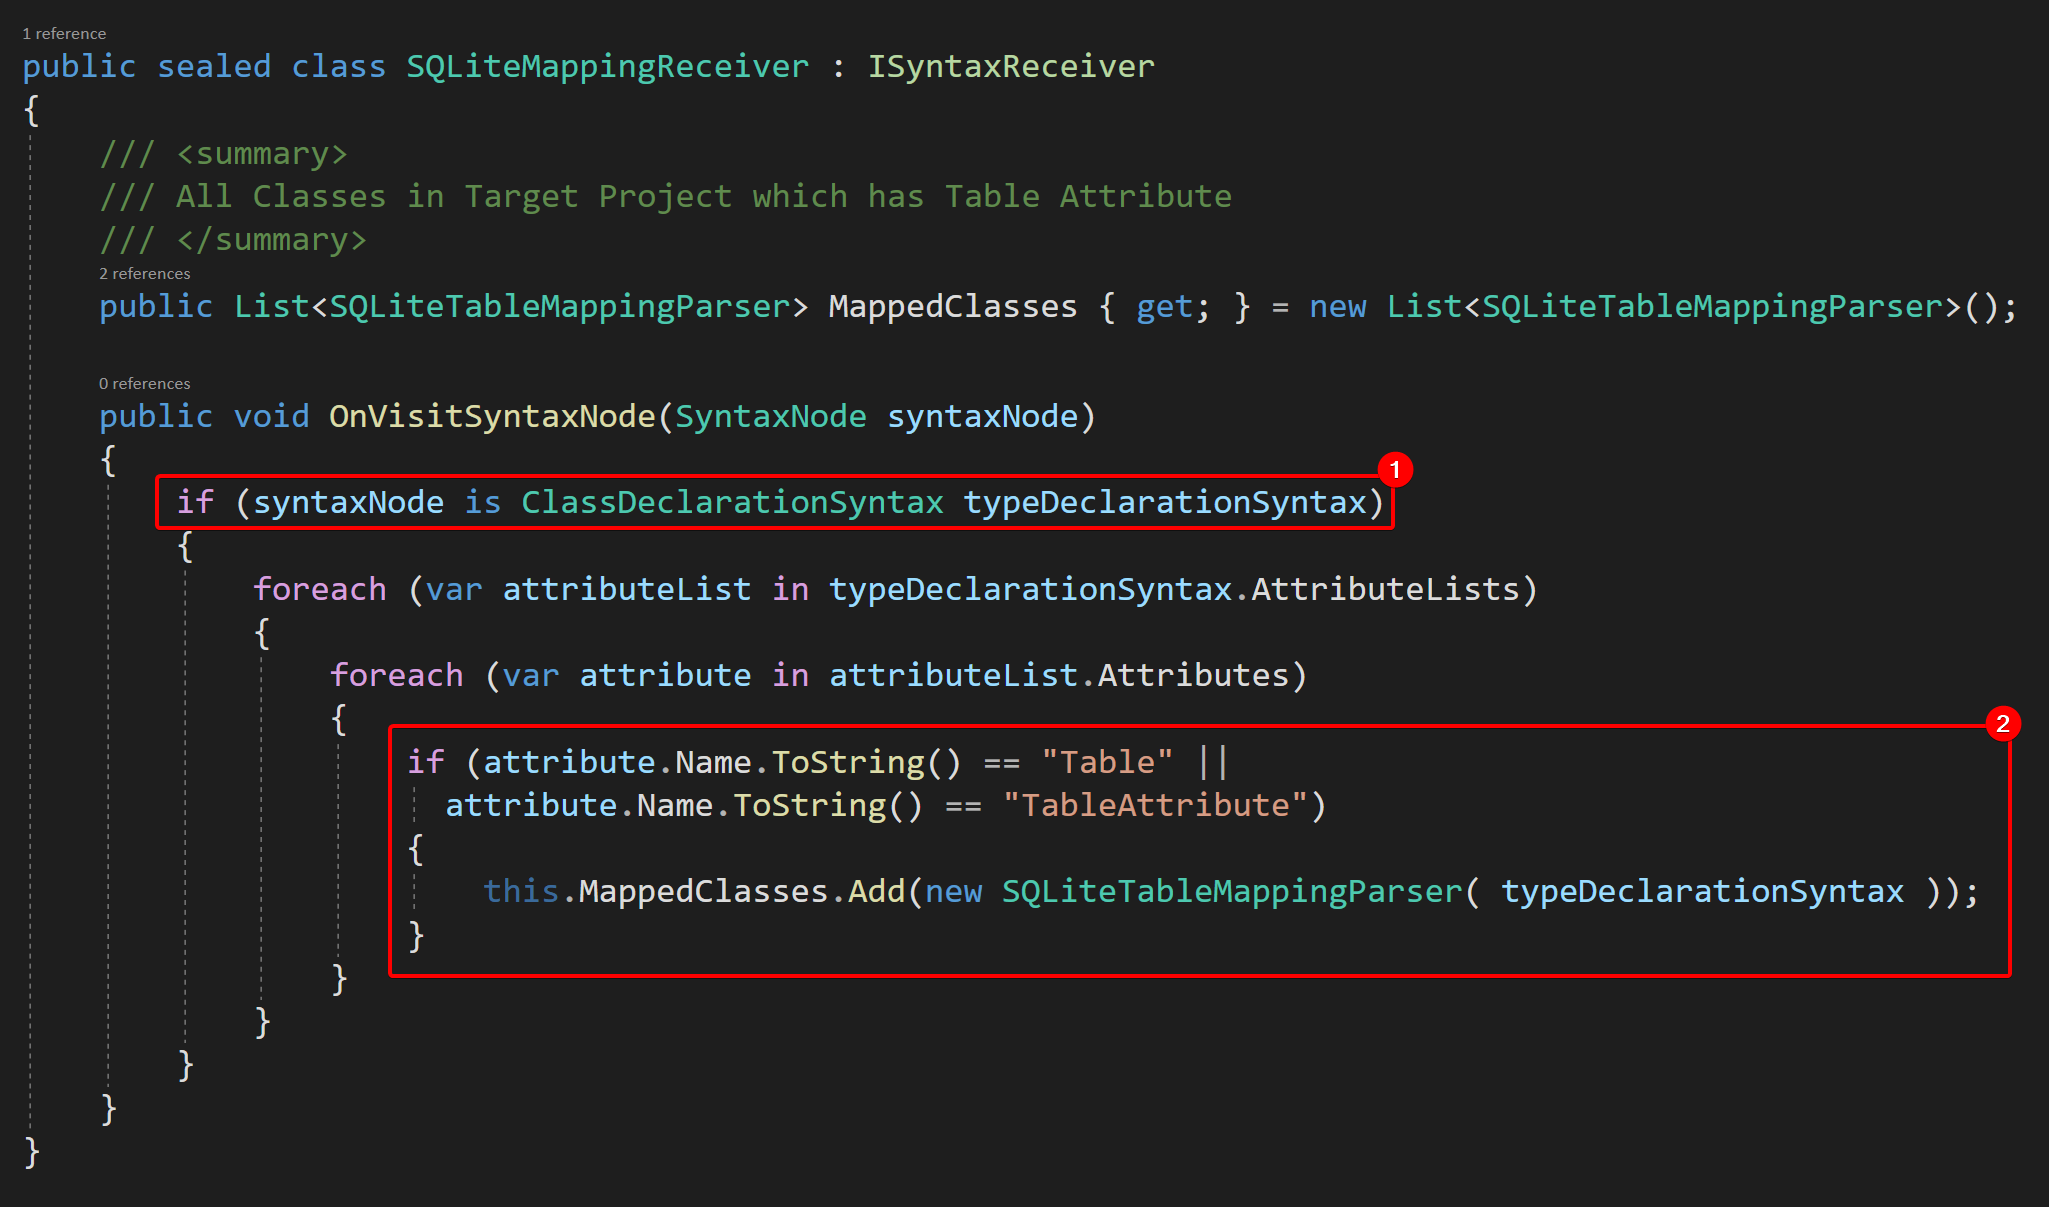The width and height of the screenshot is (2049, 1207).
Task: Click the closing brace of the class
Action: pos(29,1152)
